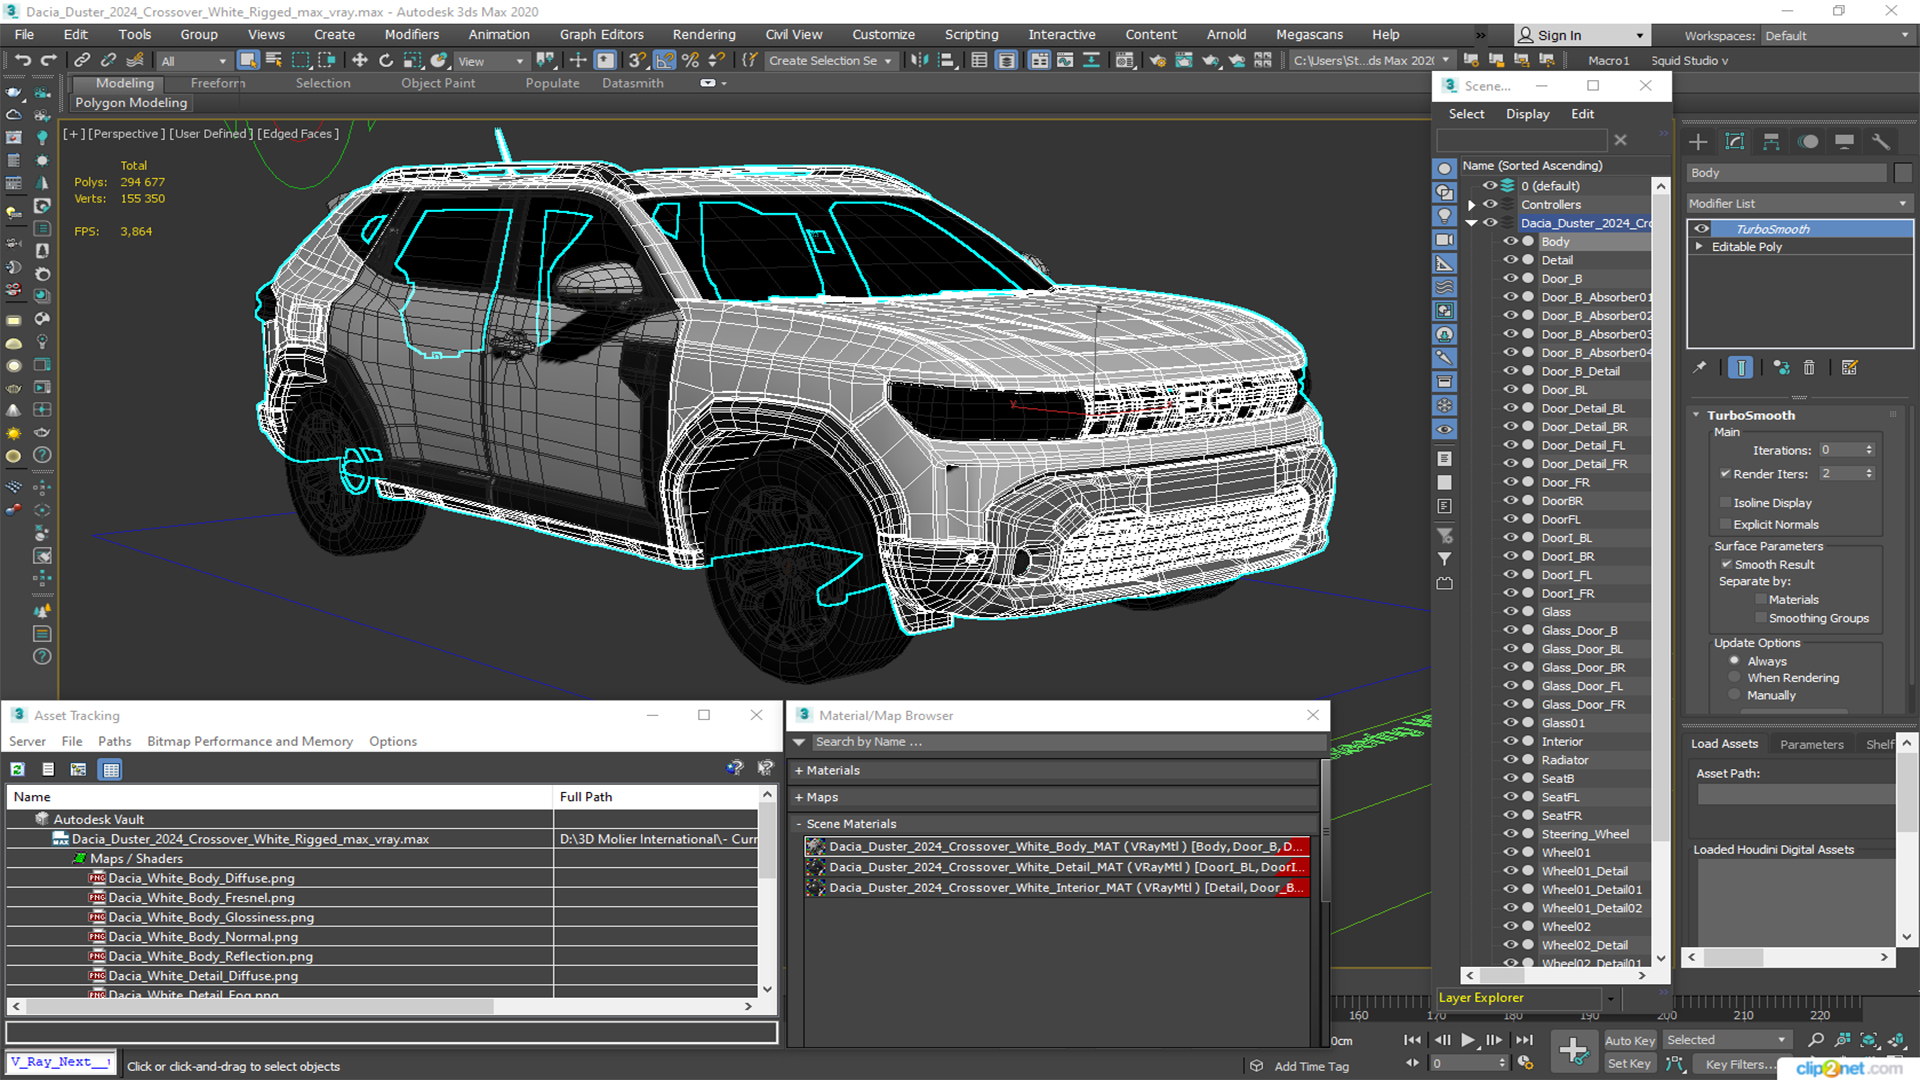1920x1080 pixels.
Task: Click the Play Animation button
Action: point(1467,1040)
